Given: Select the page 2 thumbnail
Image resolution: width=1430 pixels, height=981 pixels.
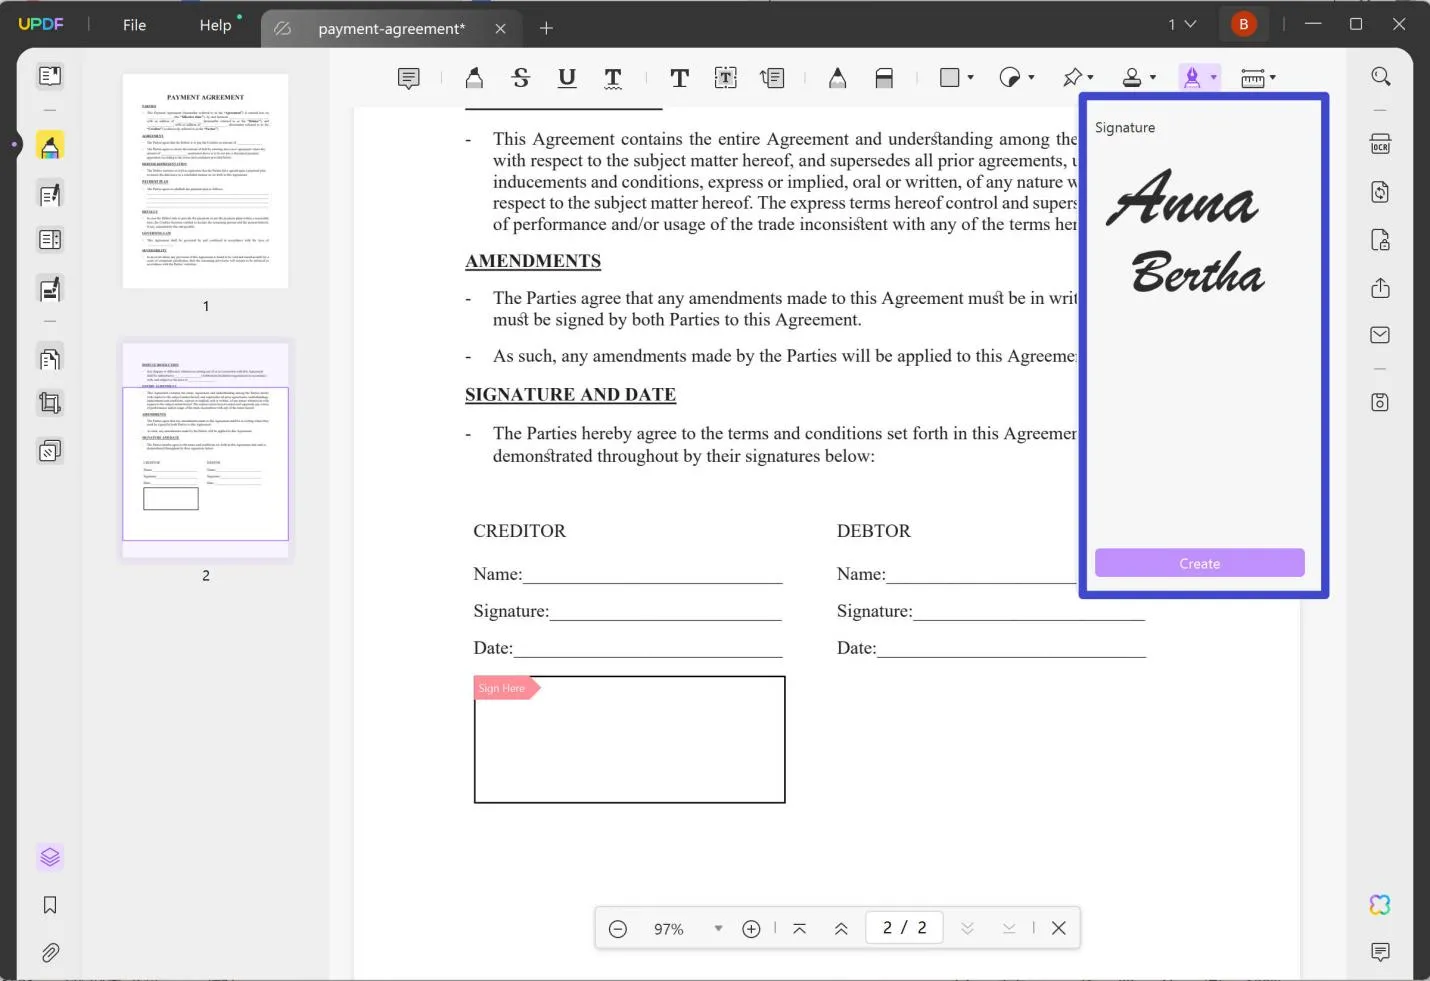Looking at the screenshot, I should pos(205,448).
